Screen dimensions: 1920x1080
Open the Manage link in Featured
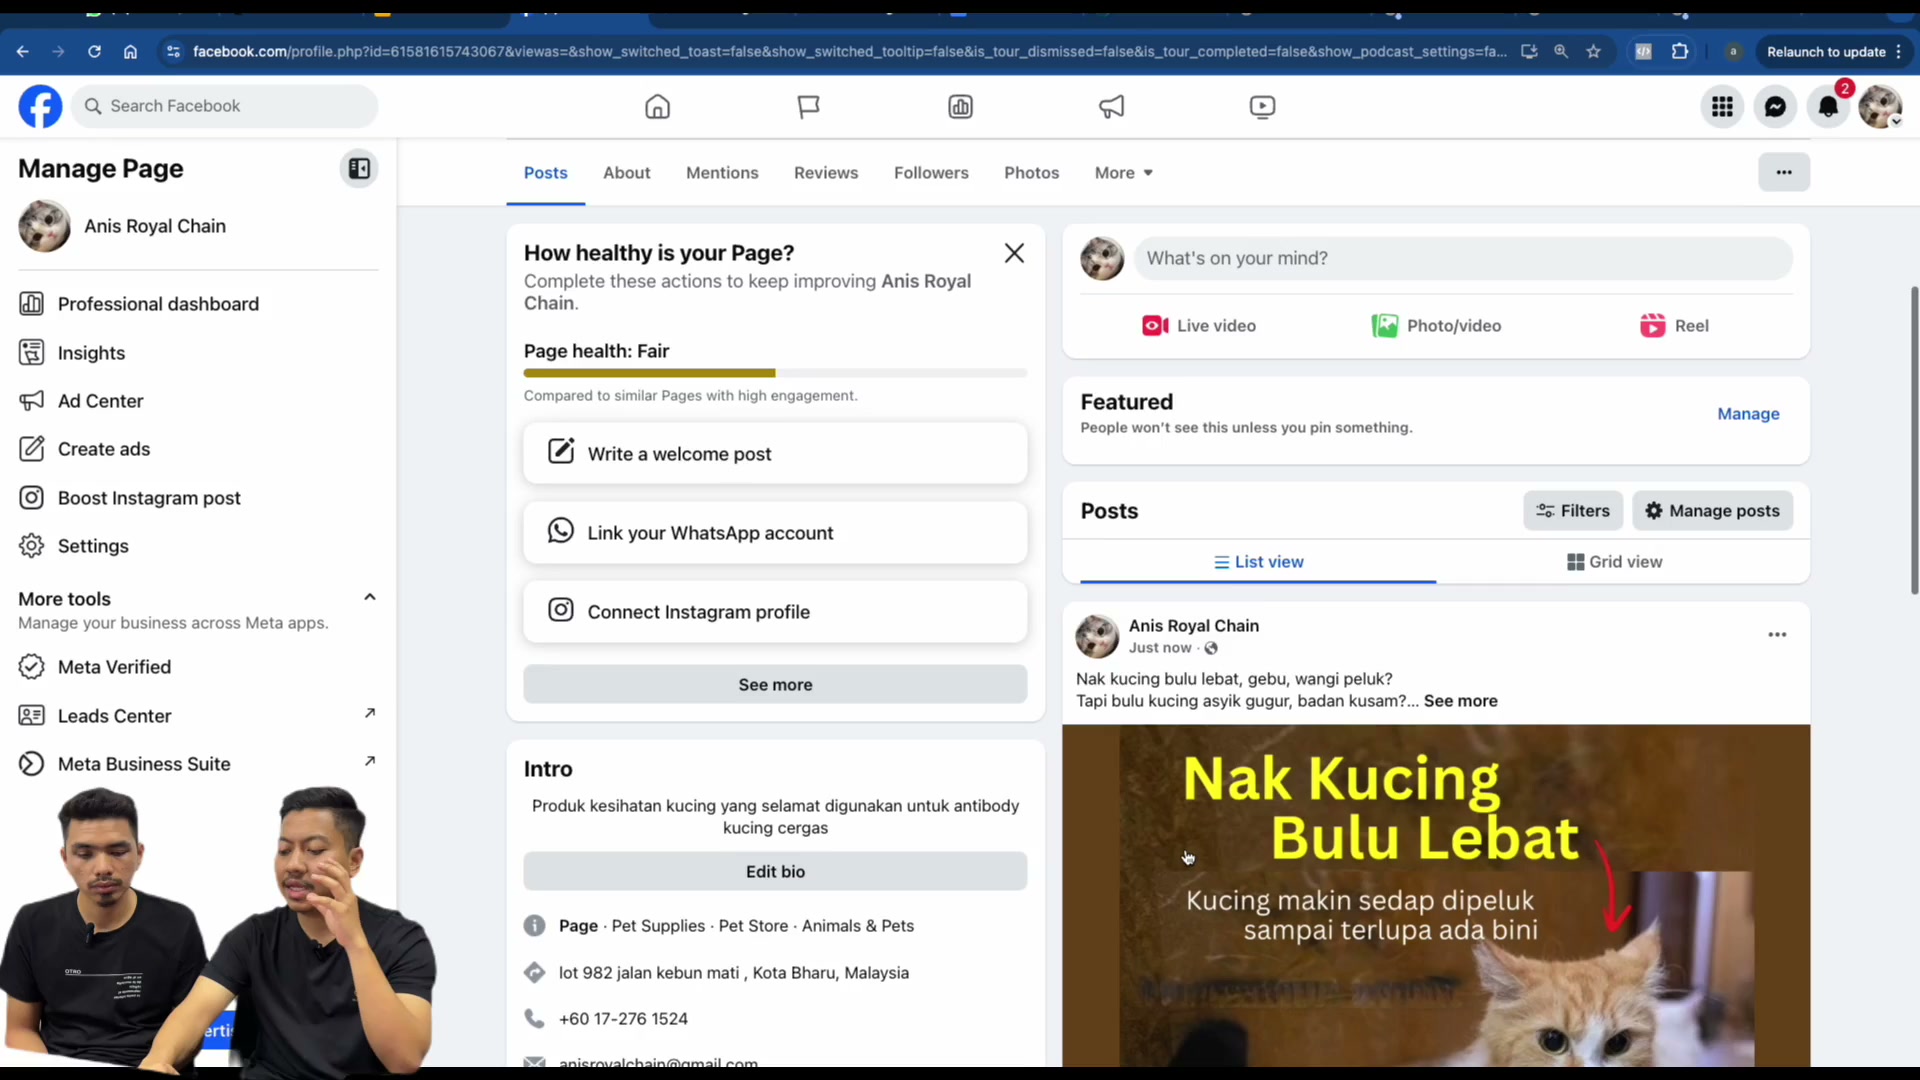click(1748, 414)
